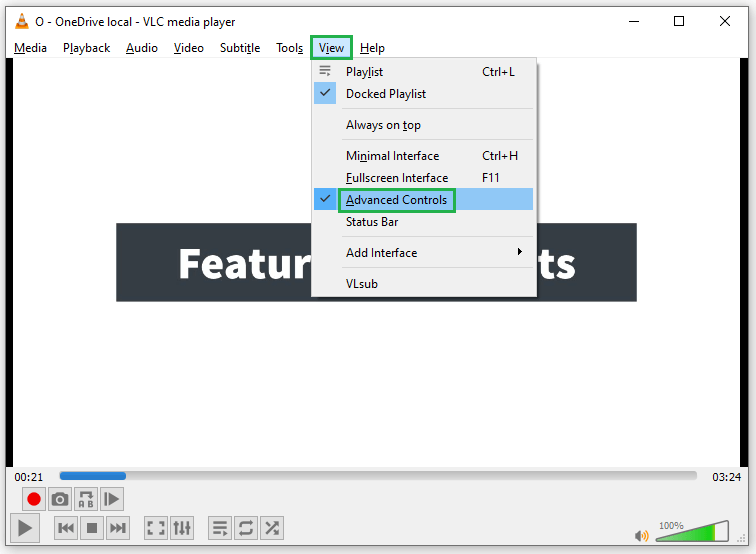Jump to previous media track
The width and height of the screenshot is (756, 554).
point(66,528)
